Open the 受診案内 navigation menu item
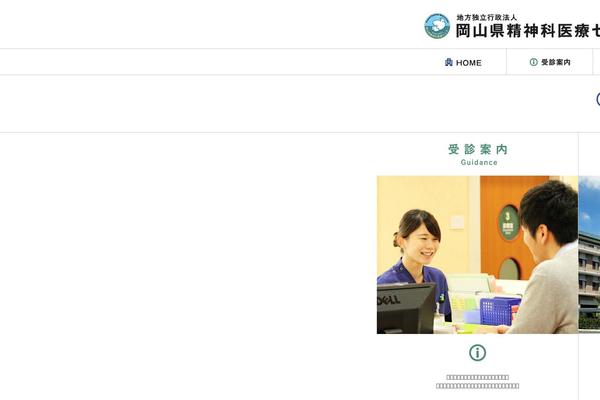Viewport: 600px width, 400px height. (x=549, y=62)
